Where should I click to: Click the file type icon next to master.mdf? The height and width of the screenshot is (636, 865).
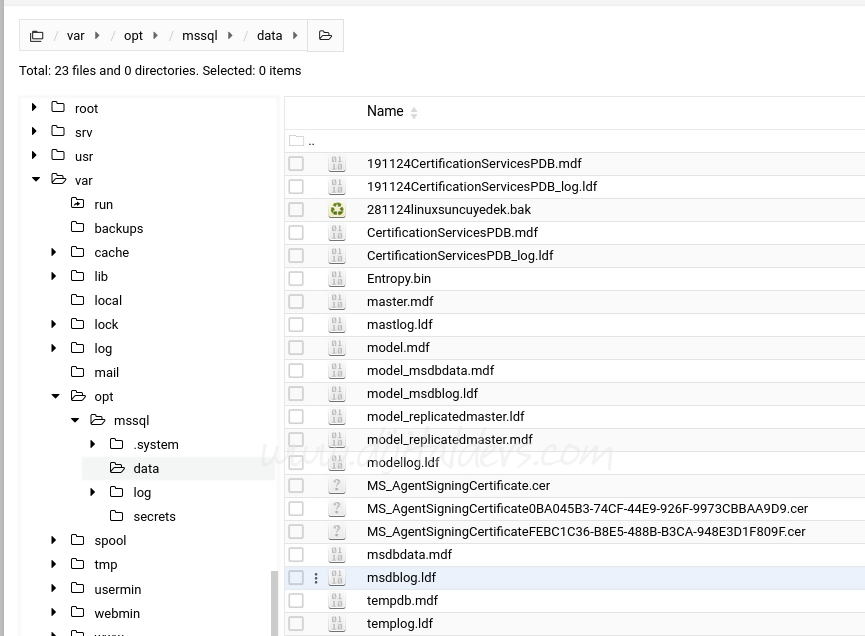337,301
